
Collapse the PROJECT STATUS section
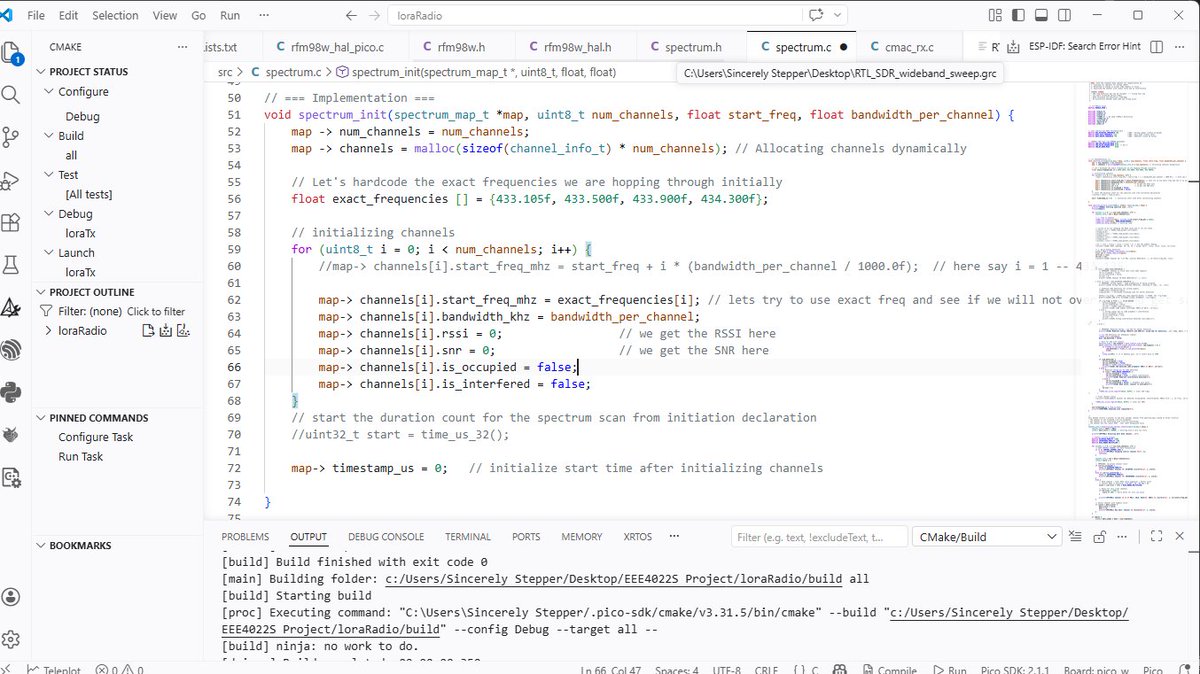(42, 72)
